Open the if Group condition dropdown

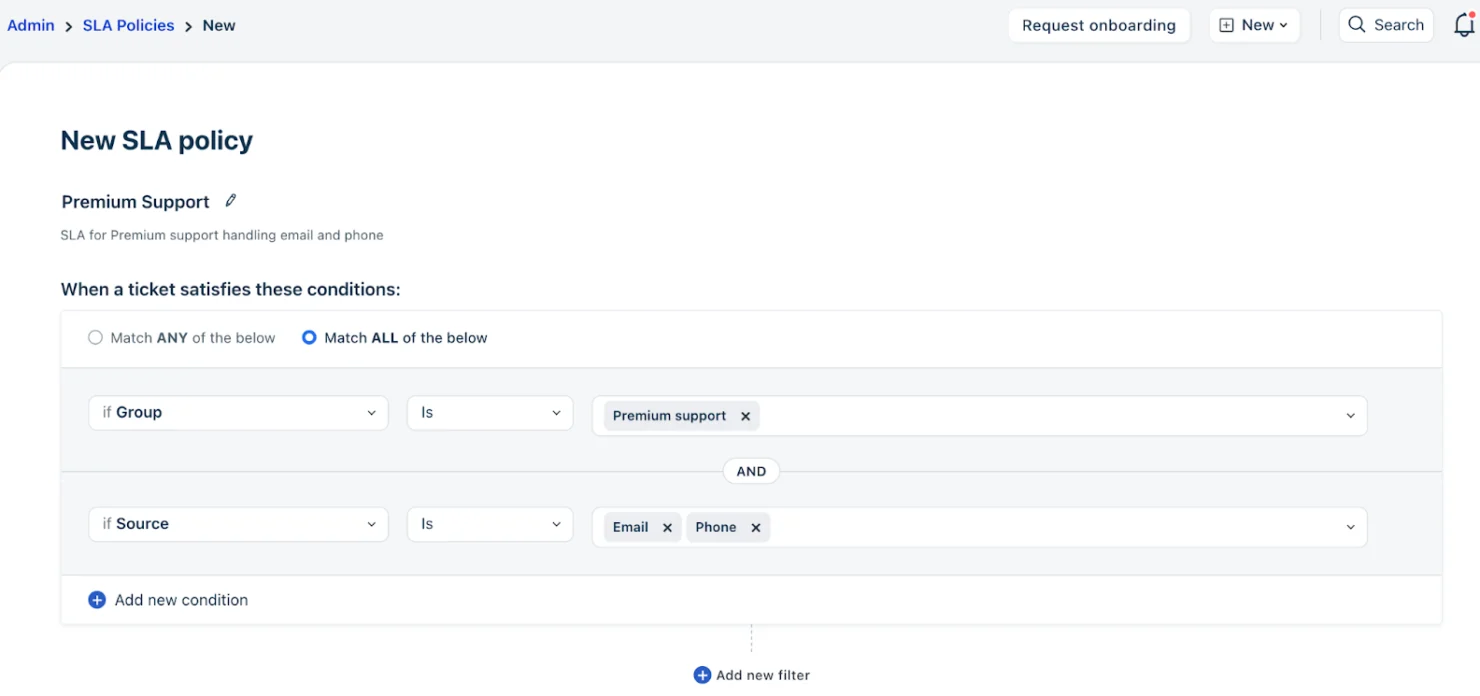[237, 412]
